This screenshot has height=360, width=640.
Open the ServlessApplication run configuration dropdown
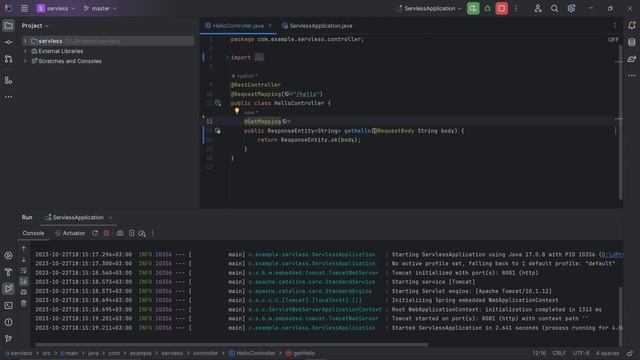(x=429, y=9)
